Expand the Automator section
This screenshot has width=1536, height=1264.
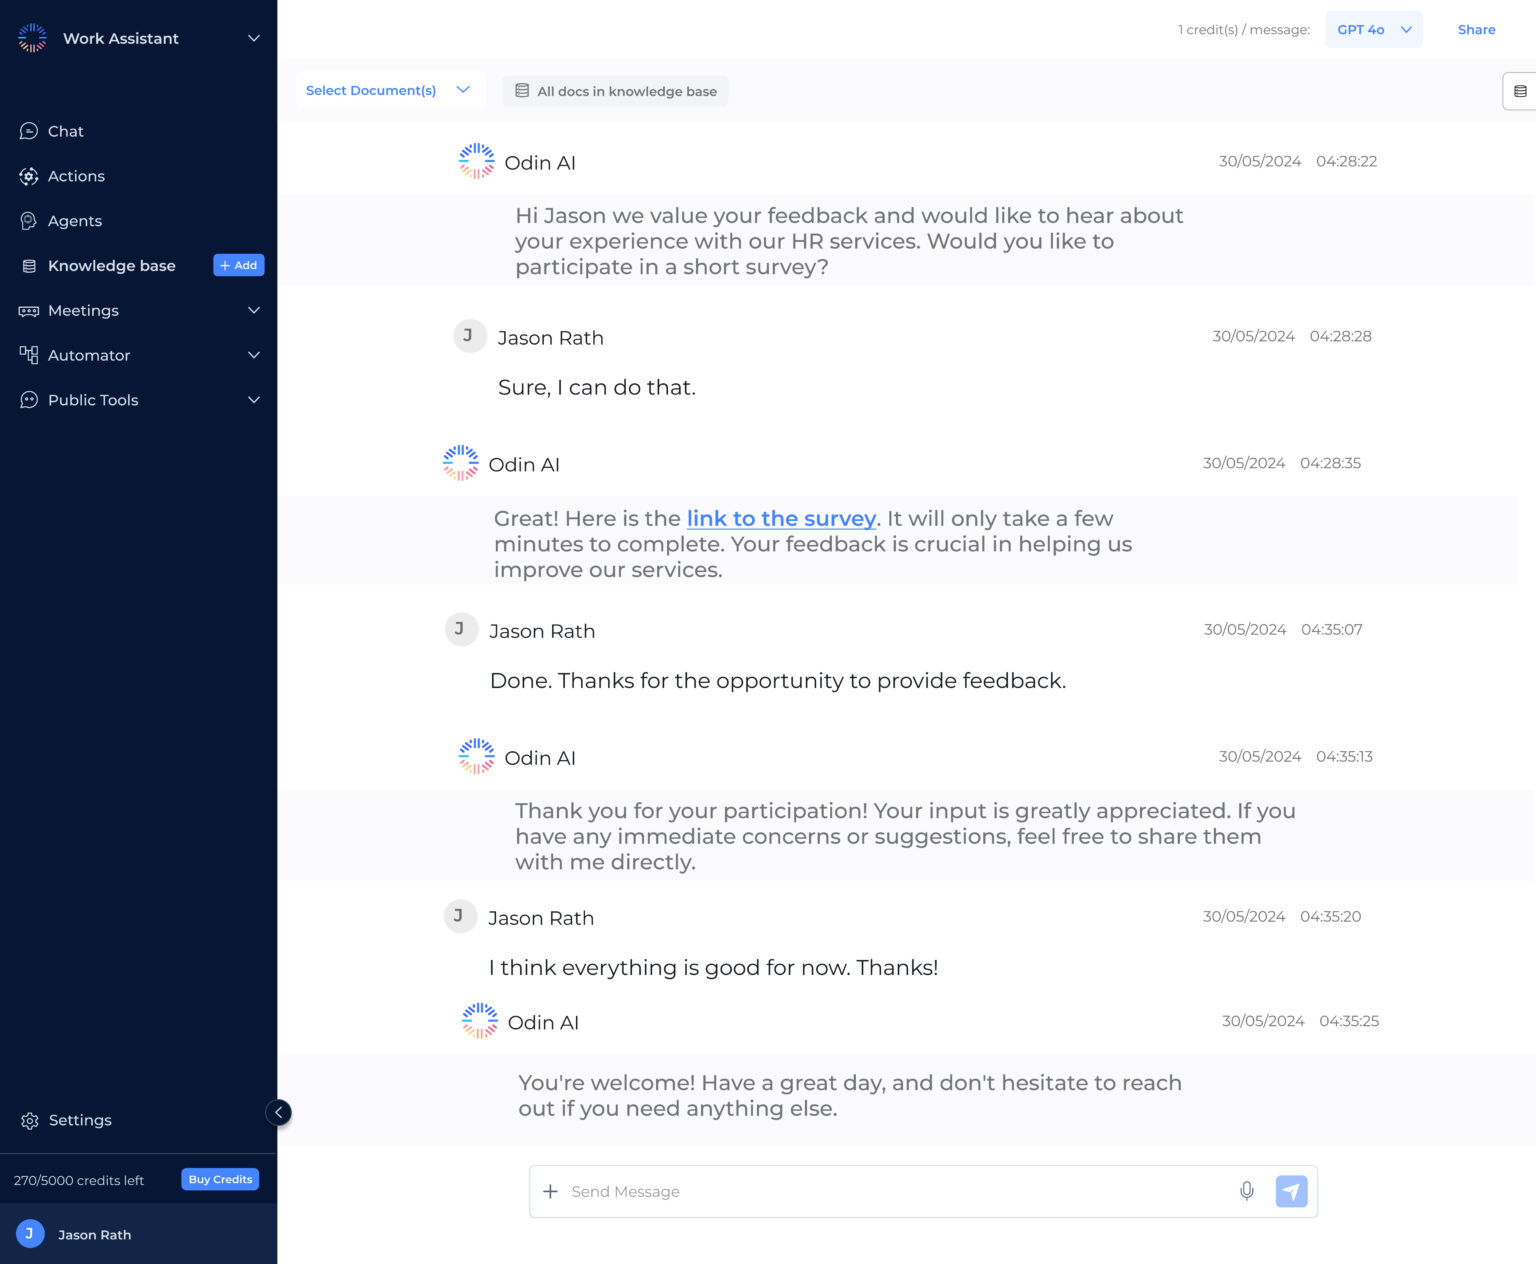coord(89,355)
